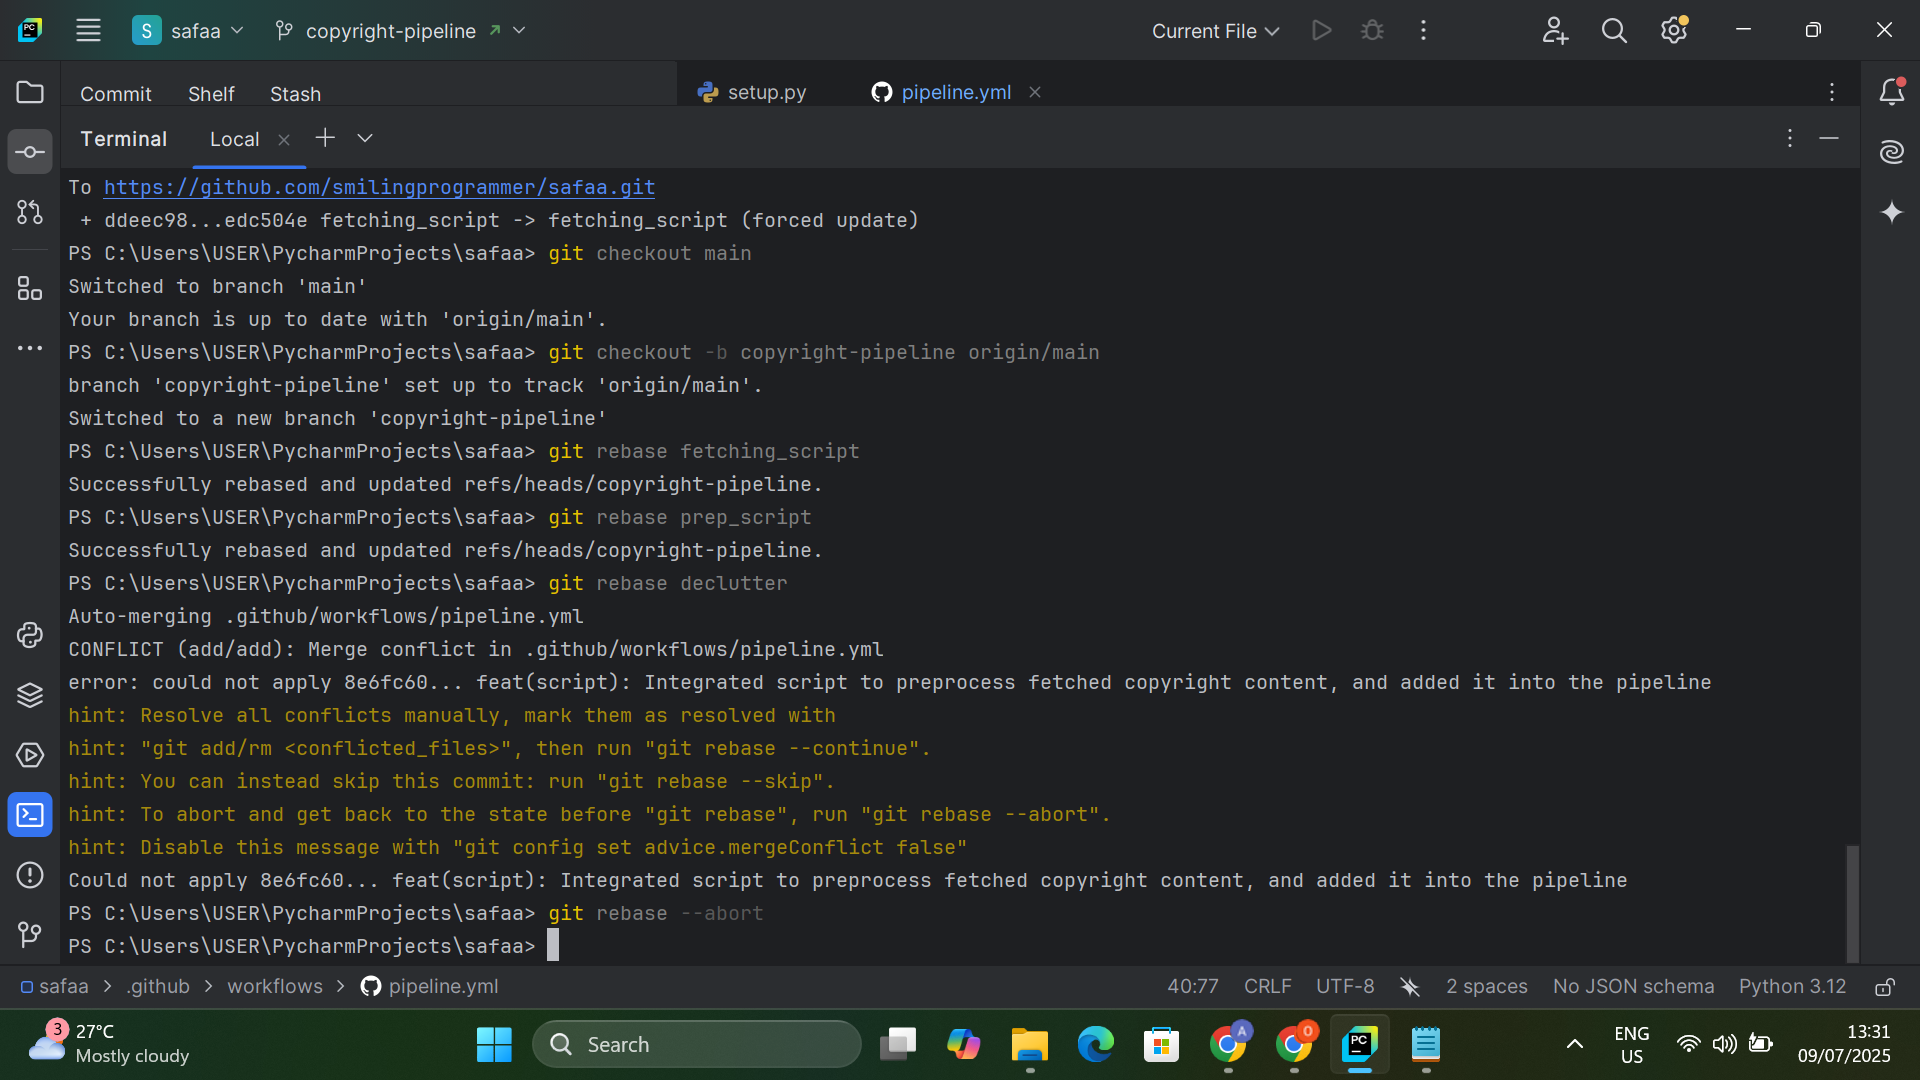Viewport: 1920px width, 1080px height.
Task: Open CRLF line separator selector
Action: pyautogui.click(x=1267, y=987)
